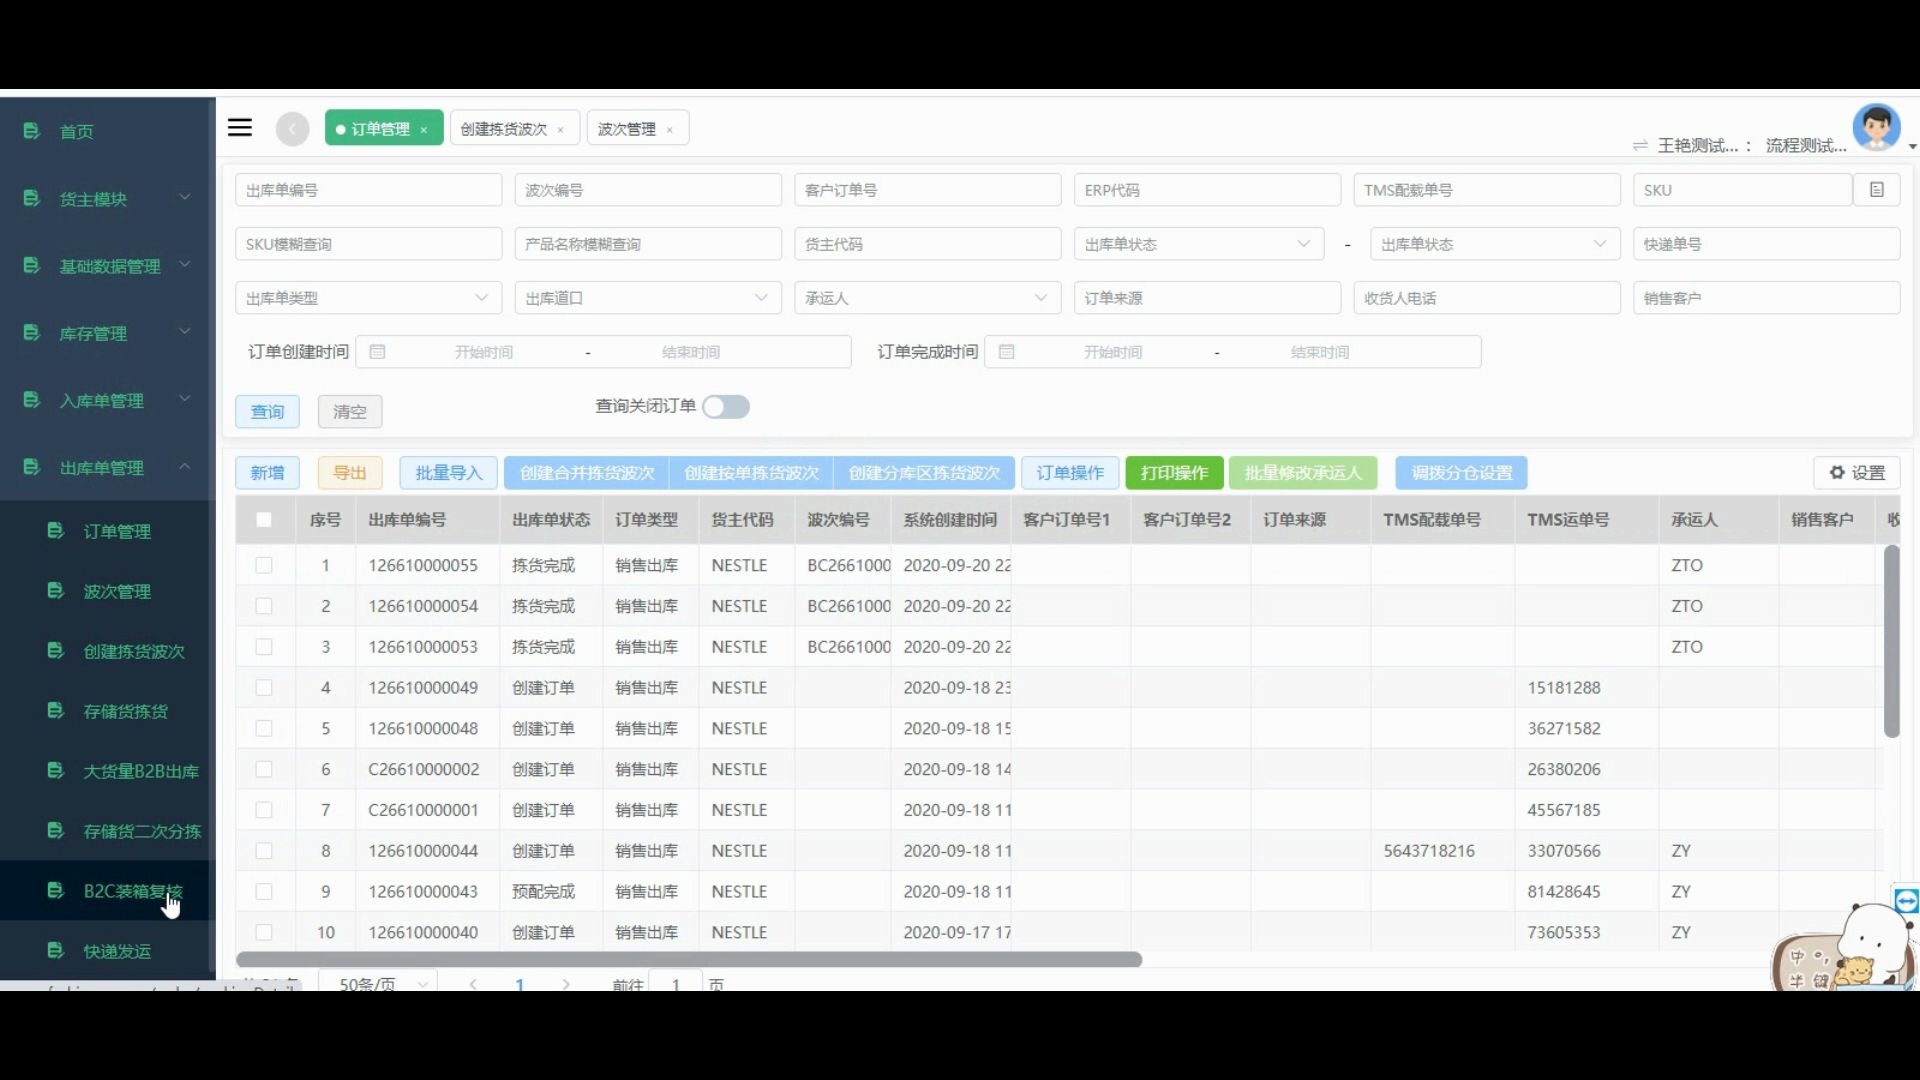Click the 创建拣货波次 submenu icon
The image size is (1920, 1080).
(56, 650)
